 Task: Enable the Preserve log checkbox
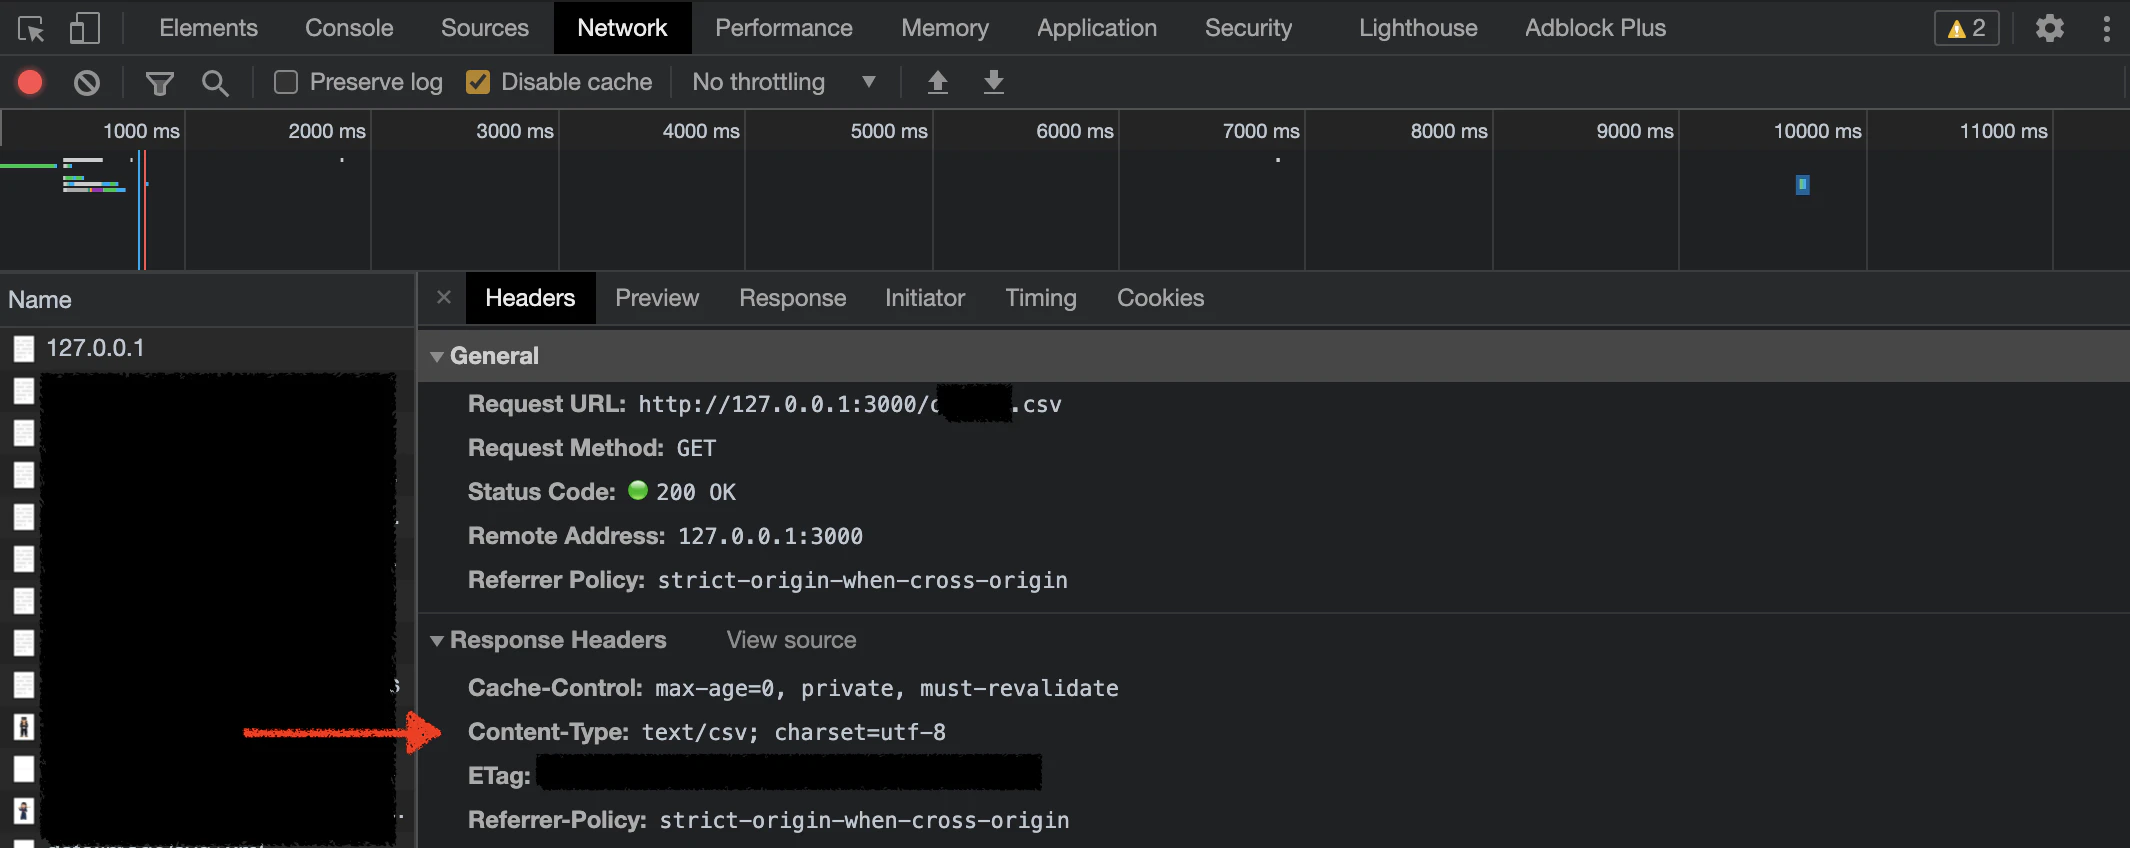286,82
